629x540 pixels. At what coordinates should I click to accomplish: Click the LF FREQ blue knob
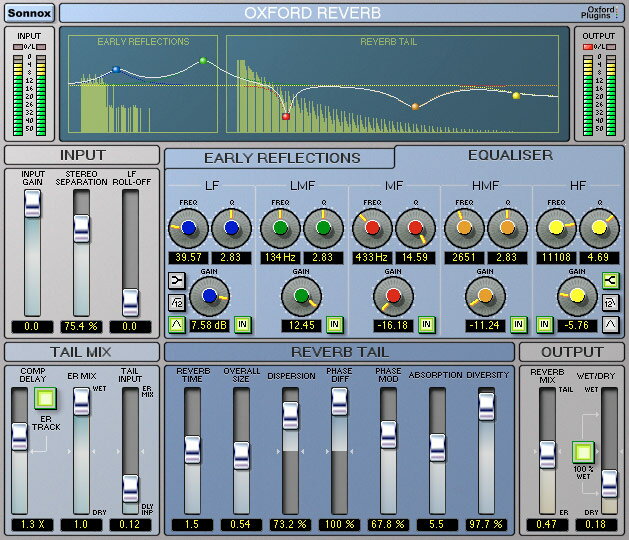click(x=188, y=228)
